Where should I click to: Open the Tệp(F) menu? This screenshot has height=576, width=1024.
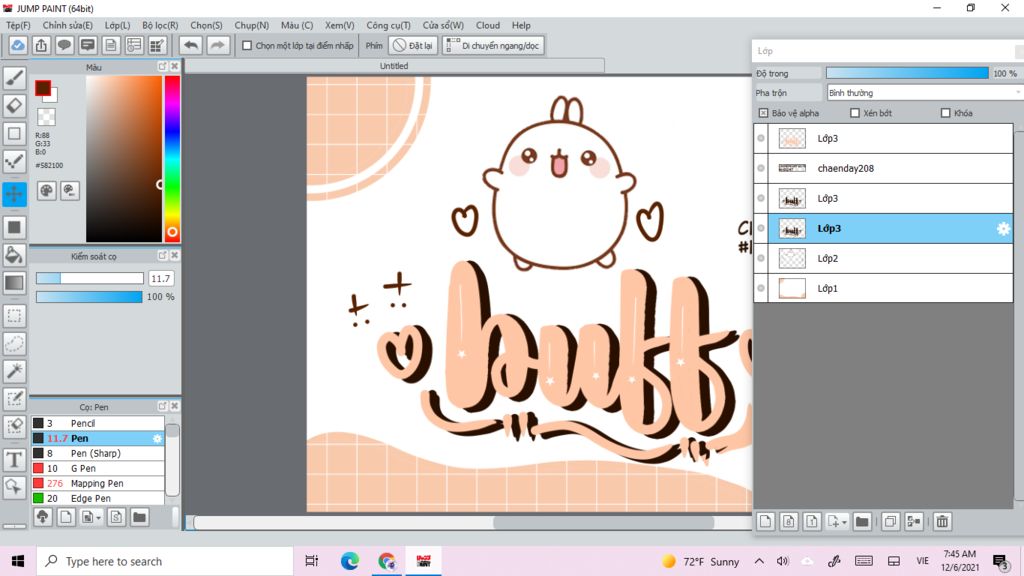(18, 25)
